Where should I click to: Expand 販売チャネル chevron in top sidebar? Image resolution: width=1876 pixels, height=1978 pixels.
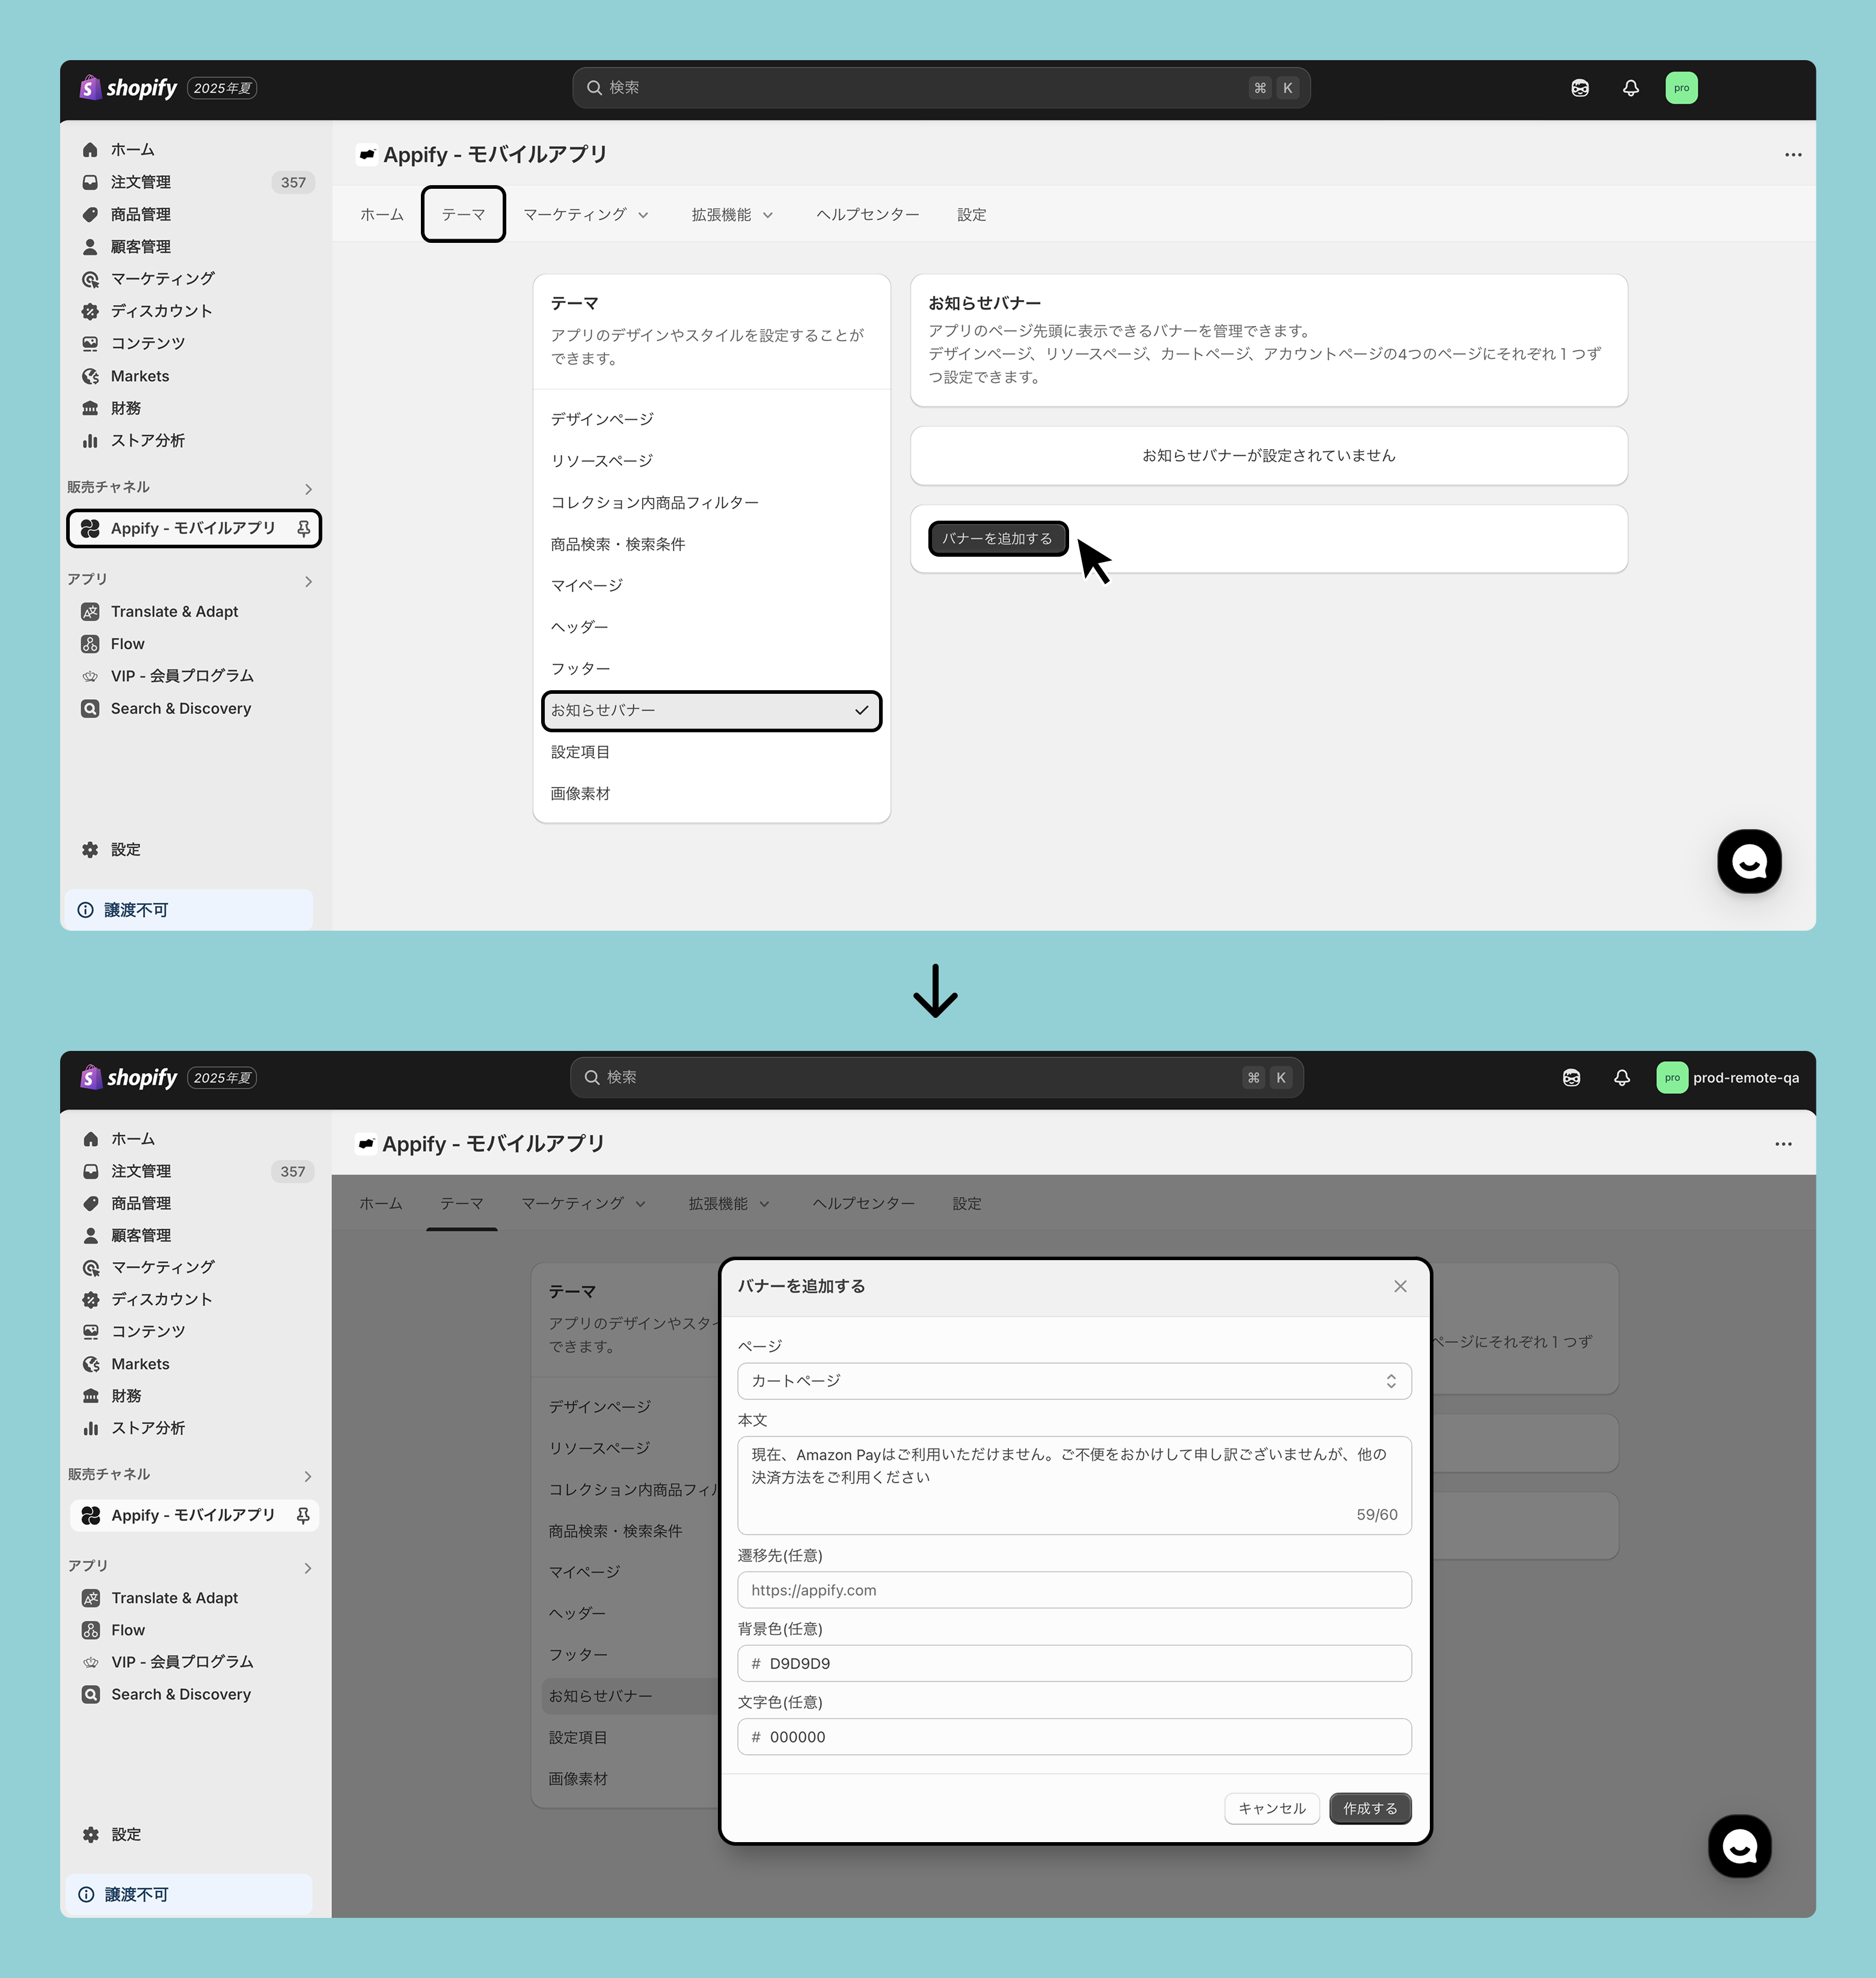tap(308, 489)
